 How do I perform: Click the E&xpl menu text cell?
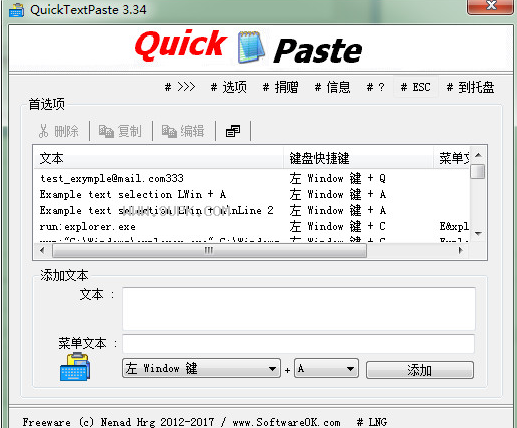[454, 227]
